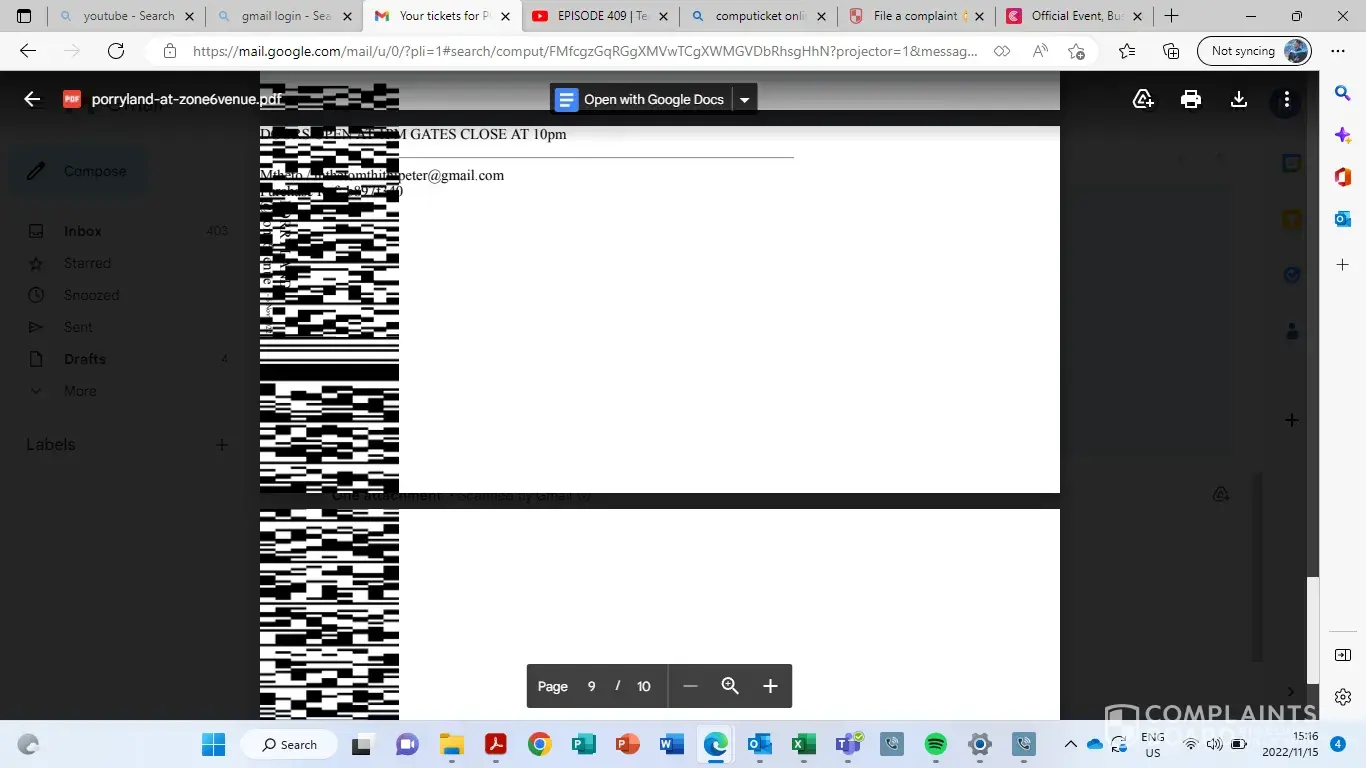Open the tab actions menu icon
Image resolution: width=1366 pixels, height=768 pixels.
(24, 16)
